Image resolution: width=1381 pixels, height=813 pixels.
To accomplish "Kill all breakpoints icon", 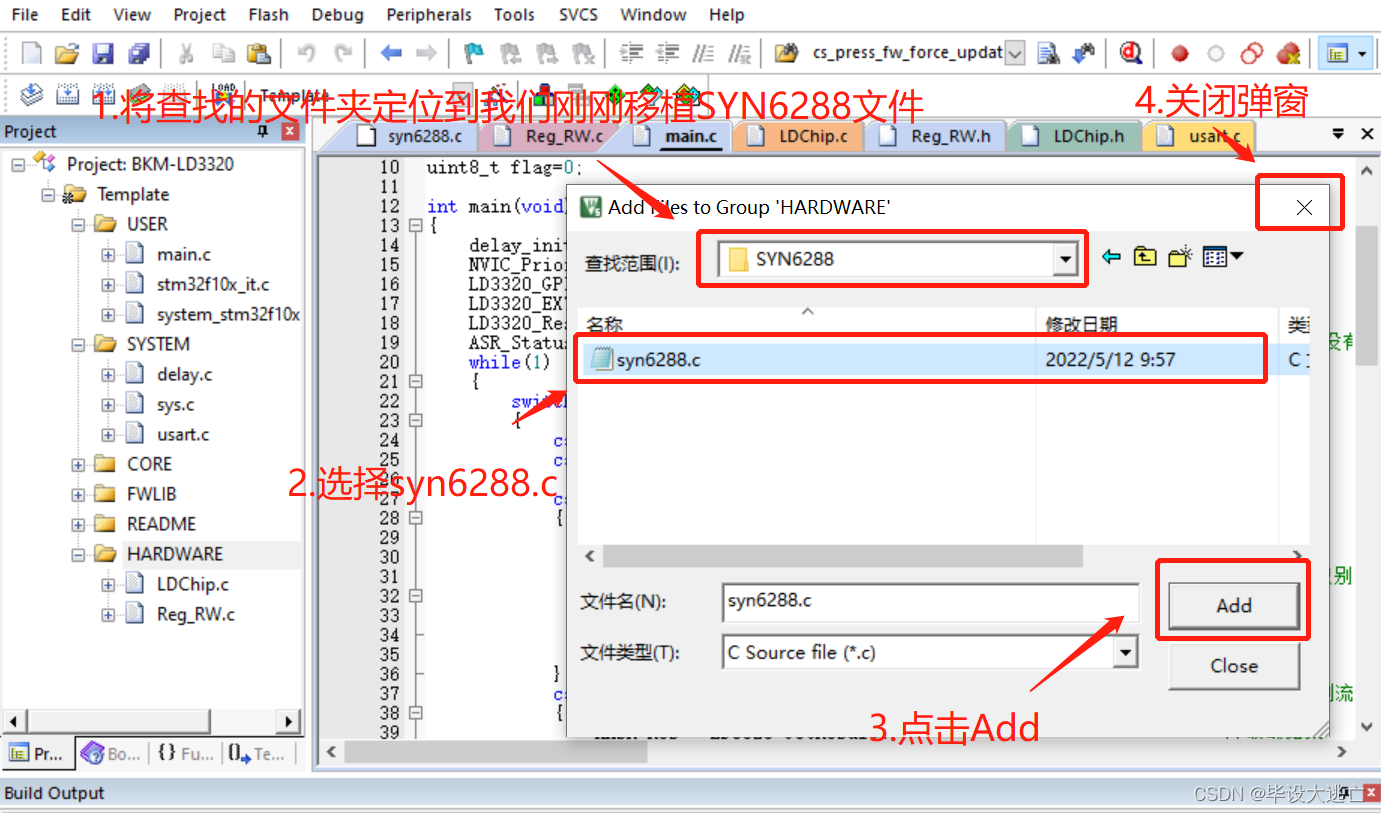I will (x=1288, y=53).
